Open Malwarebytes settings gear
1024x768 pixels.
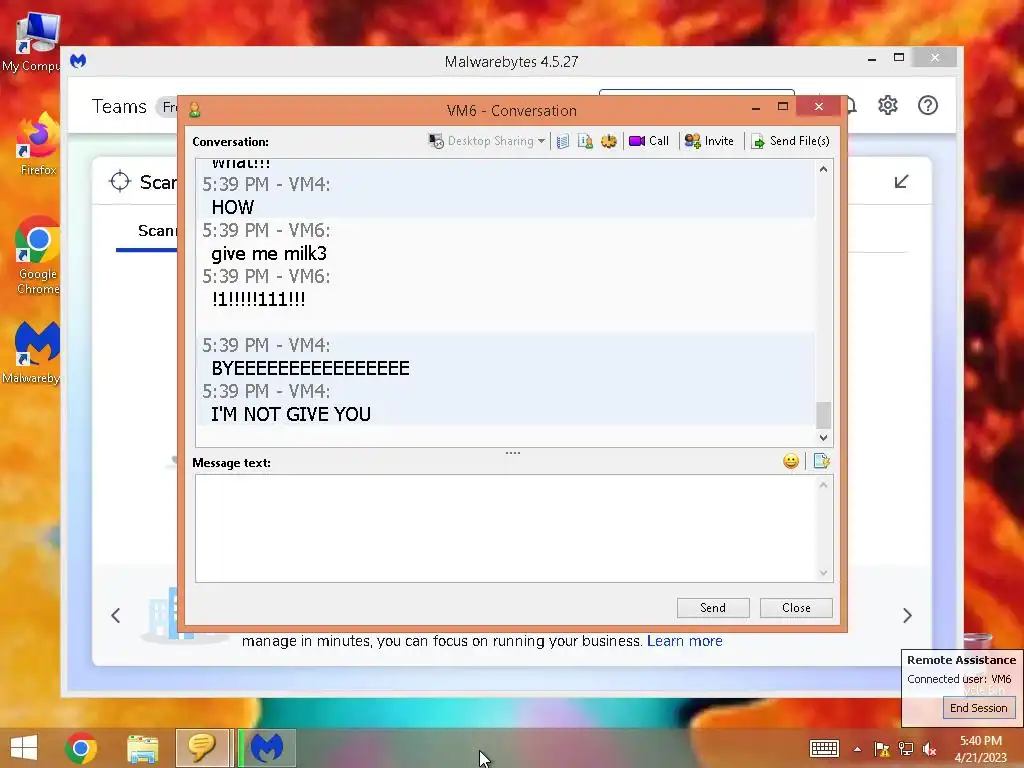point(888,105)
